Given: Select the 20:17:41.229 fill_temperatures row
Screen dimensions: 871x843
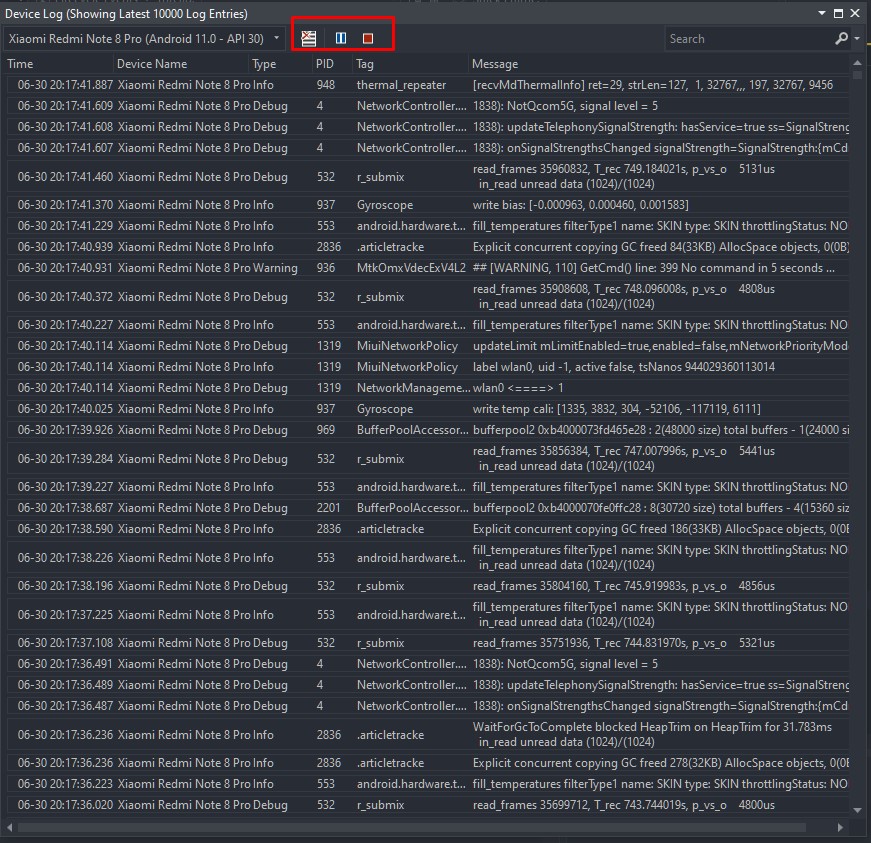Looking at the screenshot, I should click(428, 226).
